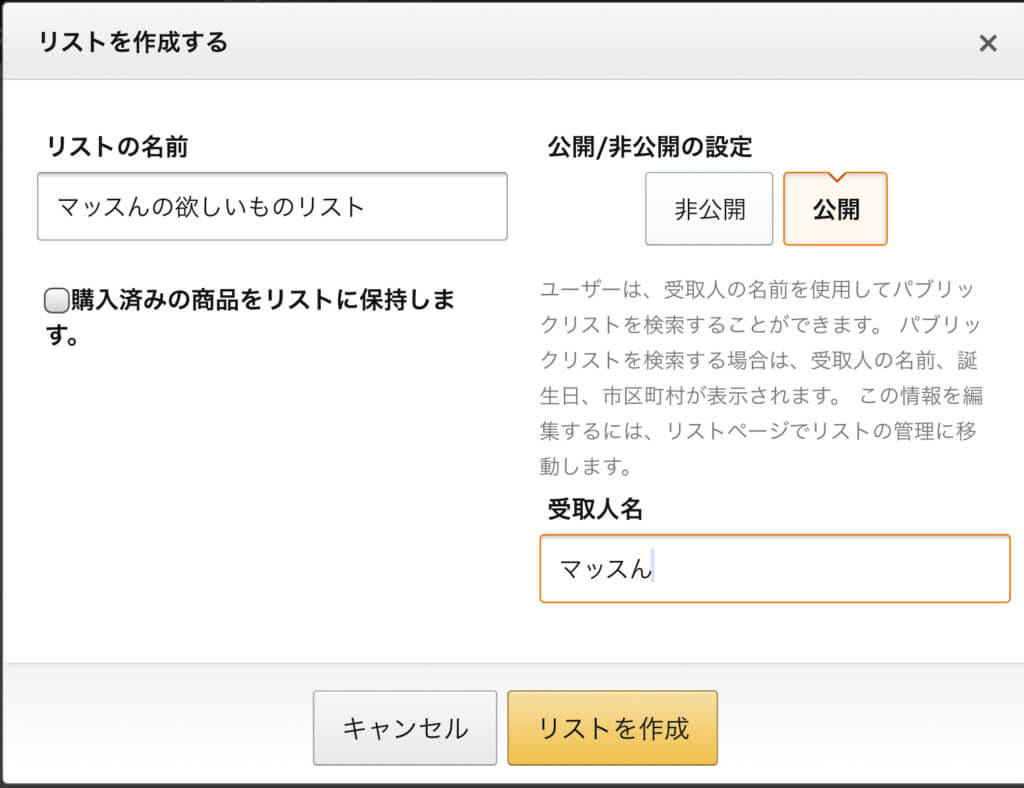Click the 公開/非公開の設定 heading
This screenshot has height=788, width=1024.
650,147
